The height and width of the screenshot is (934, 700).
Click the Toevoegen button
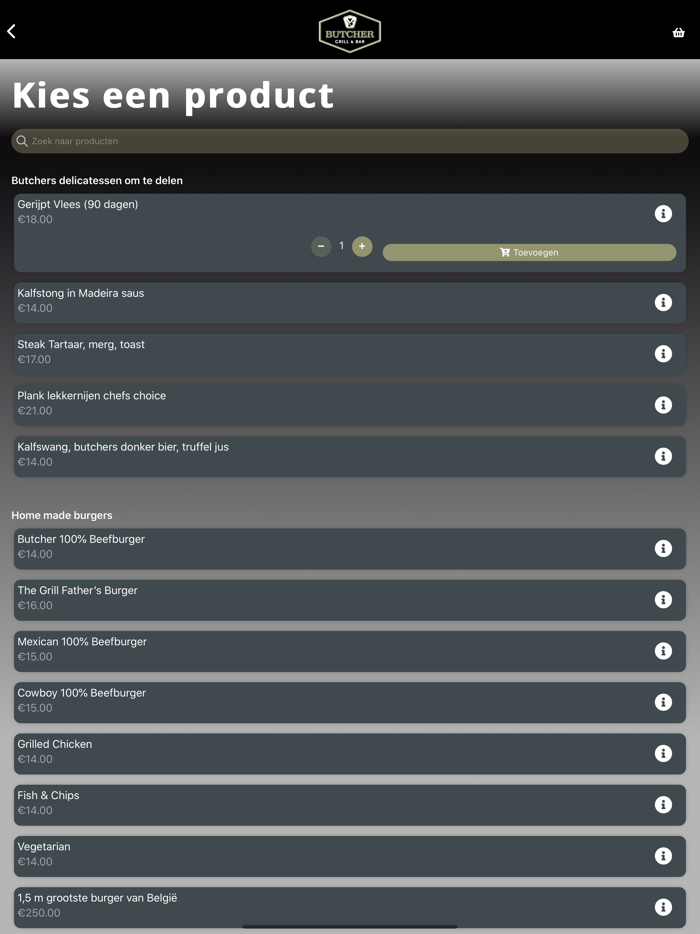[x=529, y=252]
